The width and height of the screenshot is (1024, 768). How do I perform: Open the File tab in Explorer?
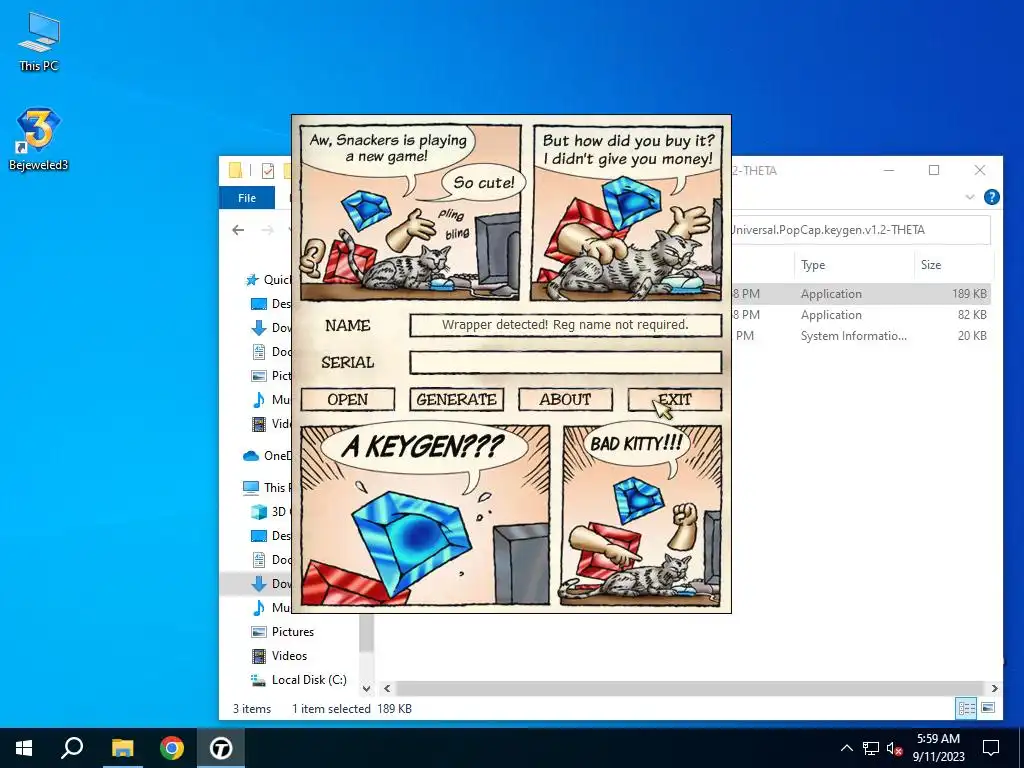(247, 198)
